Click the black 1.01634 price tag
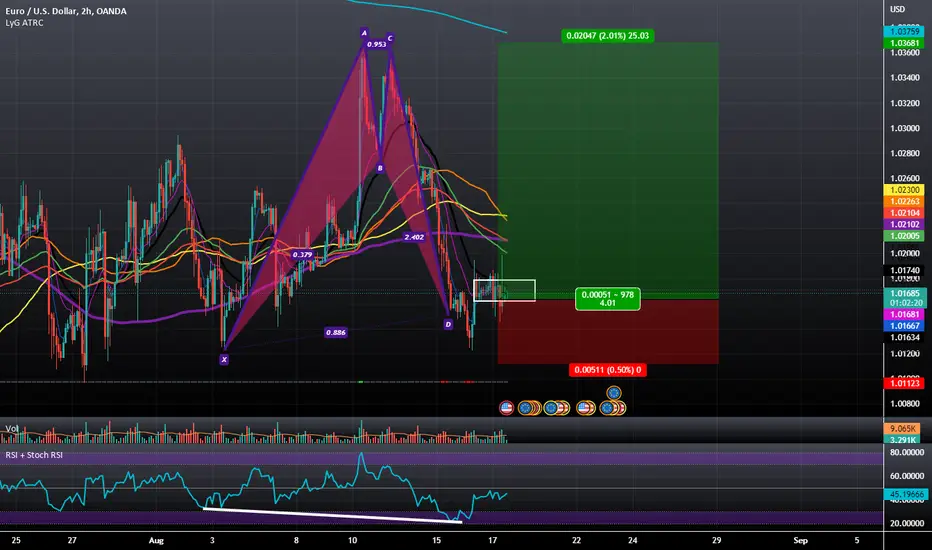 click(904, 338)
